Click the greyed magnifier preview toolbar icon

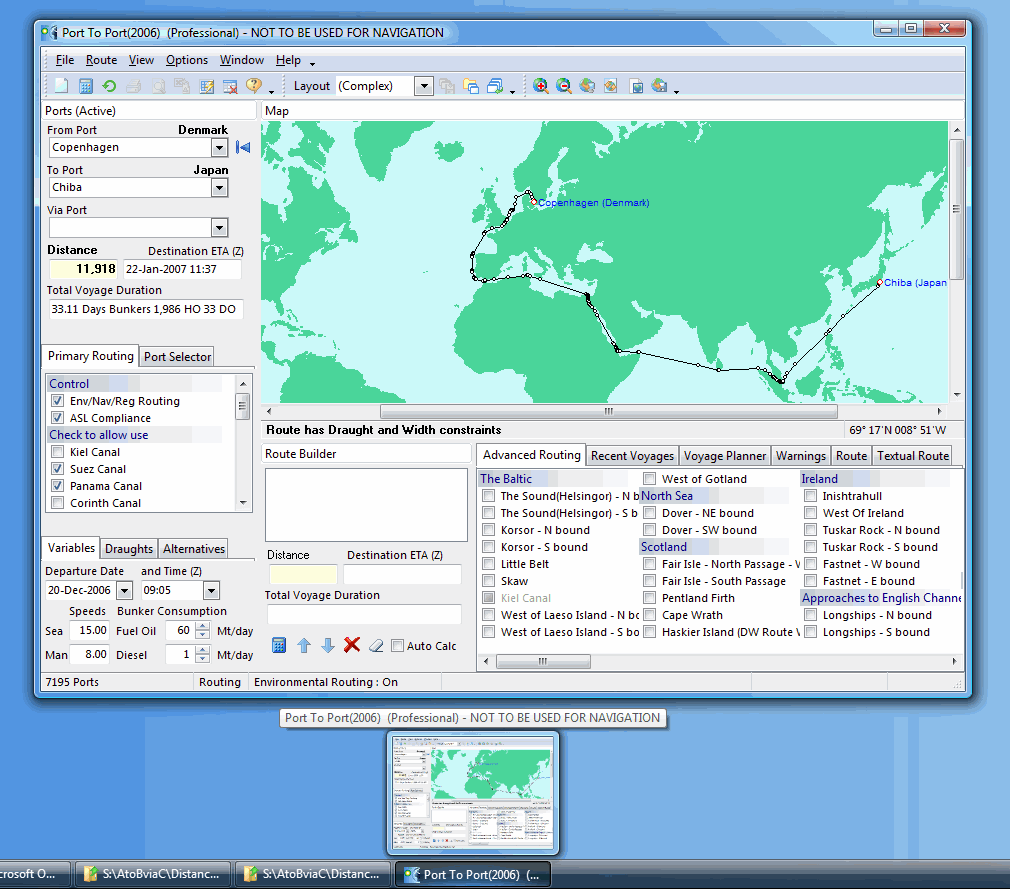tap(158, 86)
